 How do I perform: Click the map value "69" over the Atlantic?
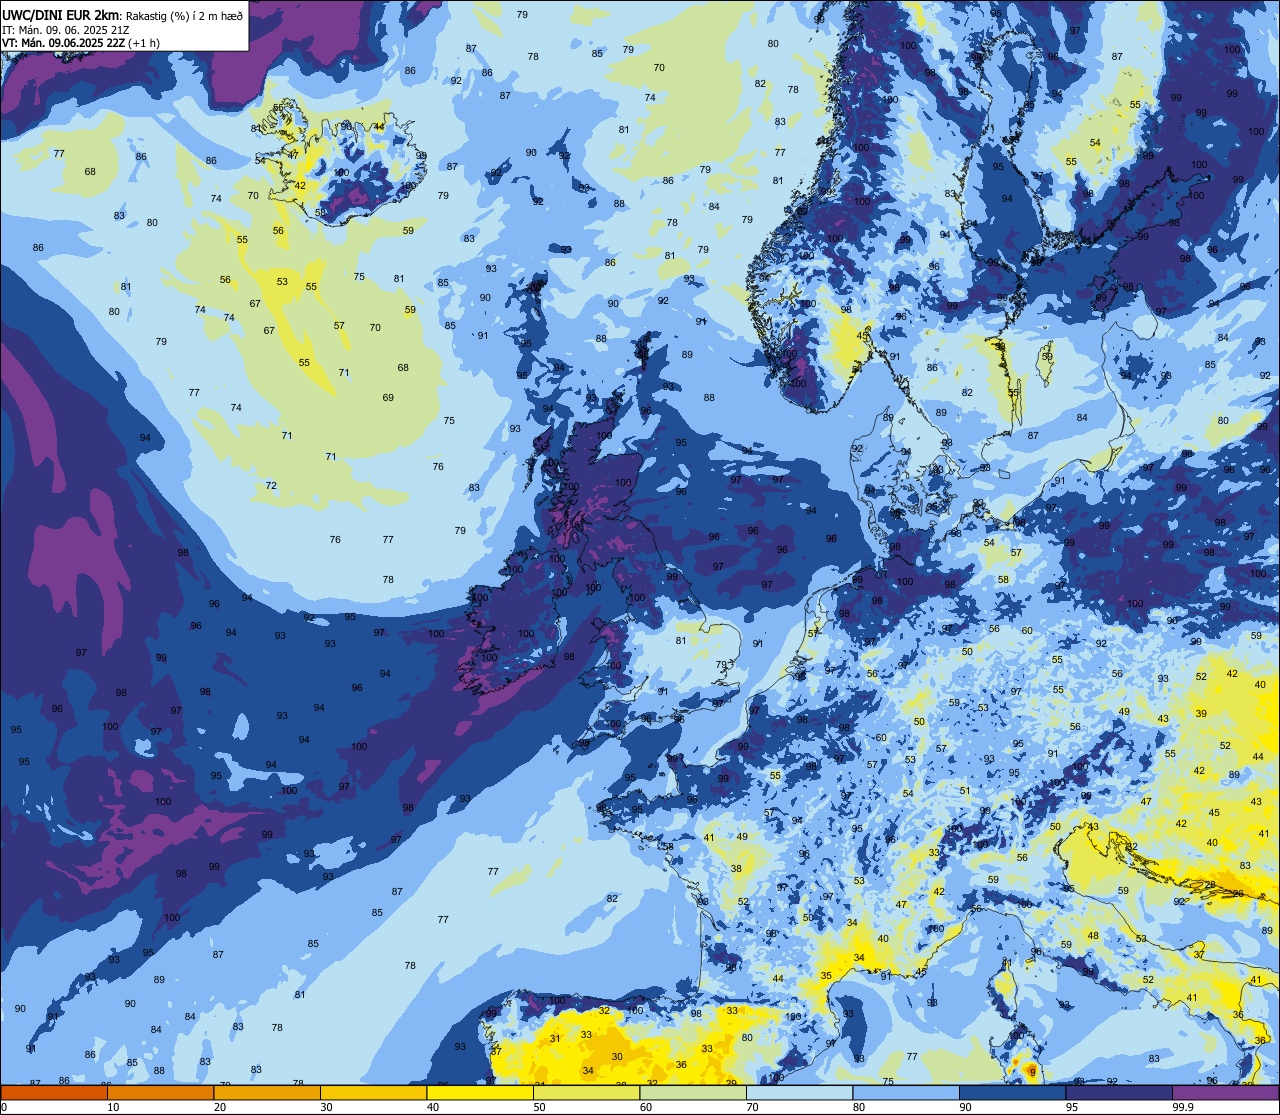388,398
